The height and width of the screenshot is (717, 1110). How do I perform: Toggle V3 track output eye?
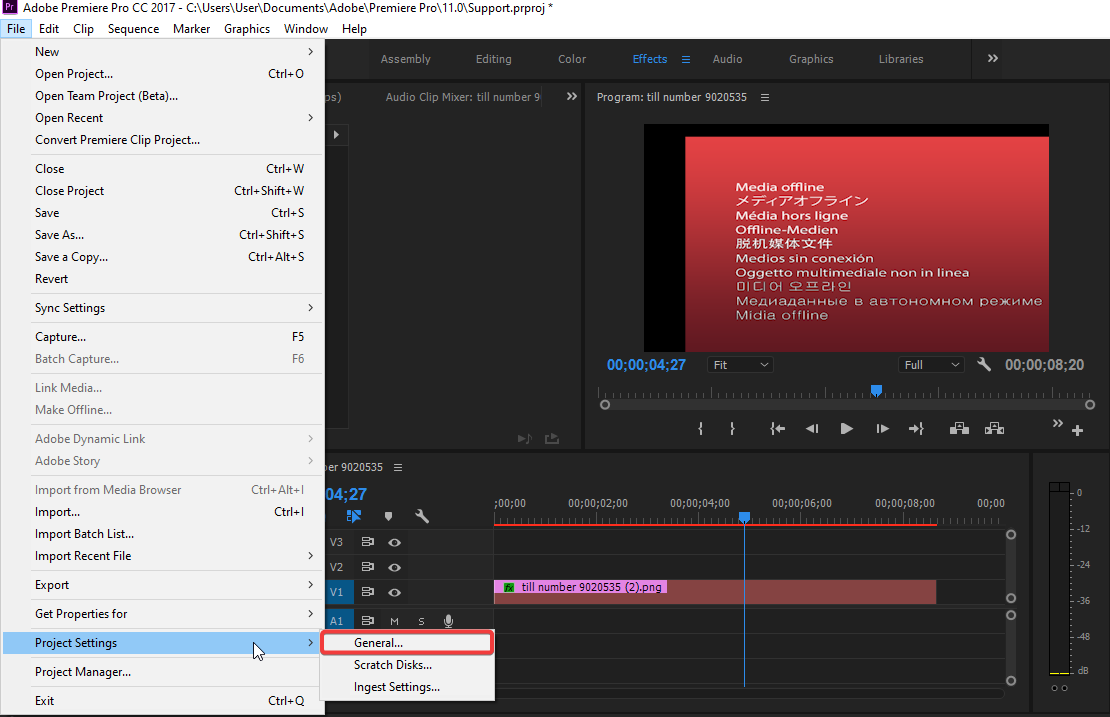[x=395, y=542]
